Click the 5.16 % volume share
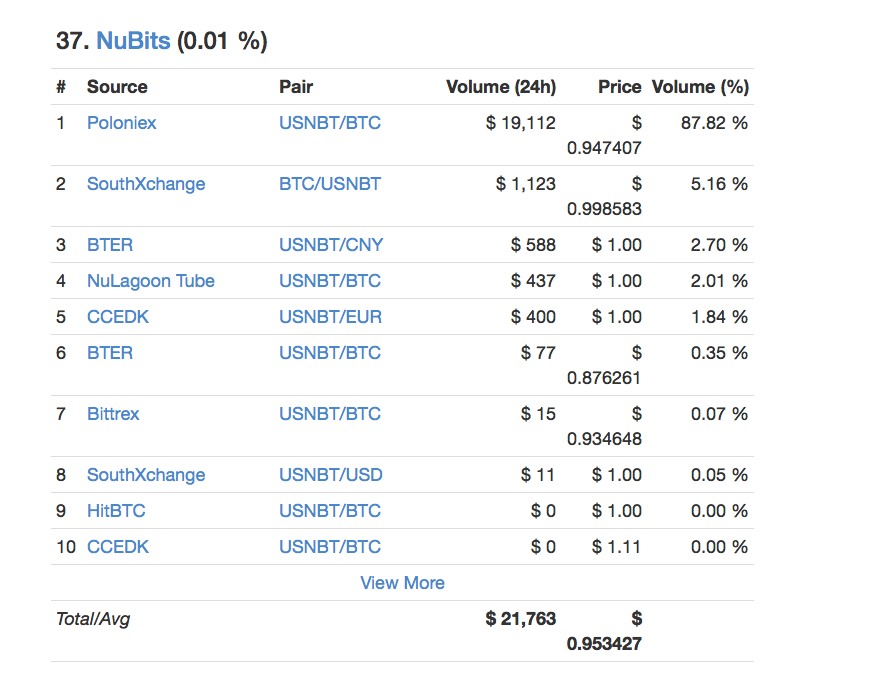Viewport: 880px width, 673px height. click(719, 184)
